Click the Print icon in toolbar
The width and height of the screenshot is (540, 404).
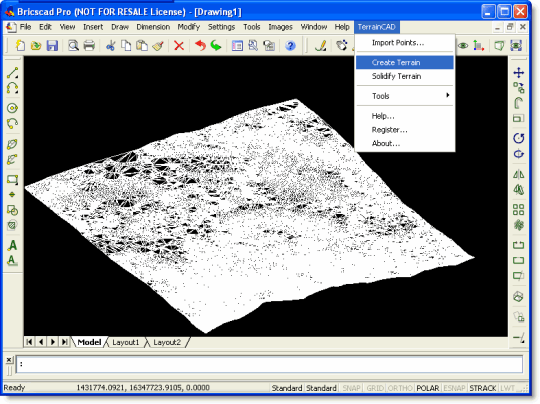coord(89,45)
